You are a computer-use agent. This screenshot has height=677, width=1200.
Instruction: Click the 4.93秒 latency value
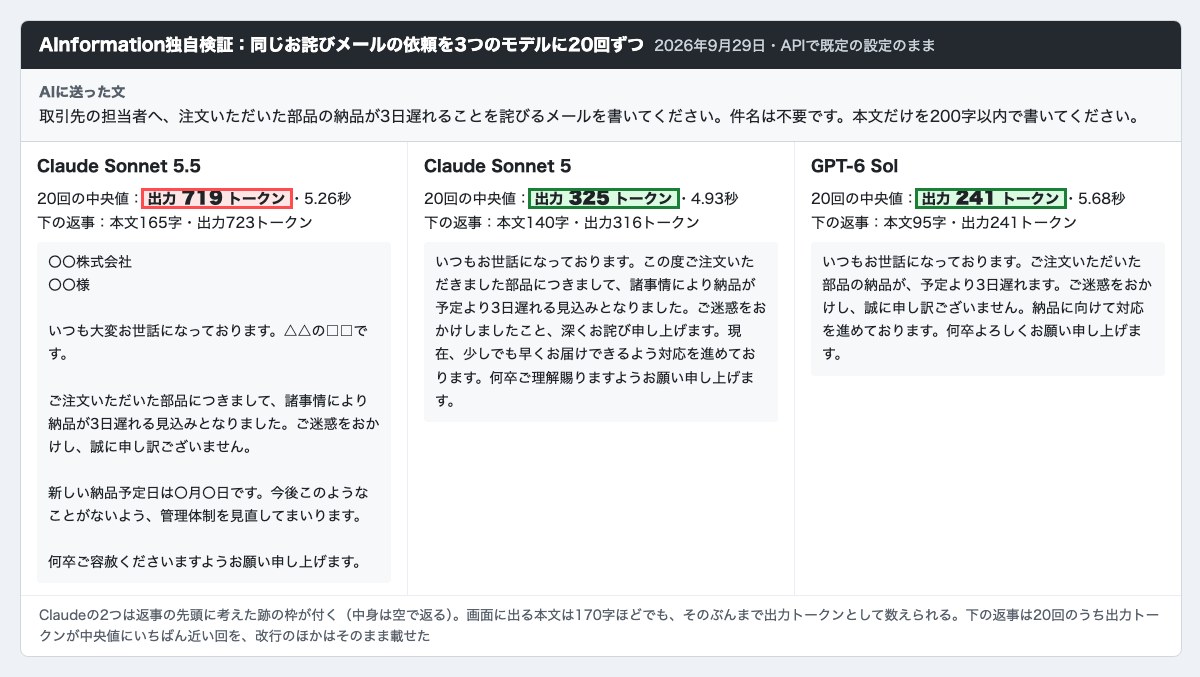[x=714, y=198]
